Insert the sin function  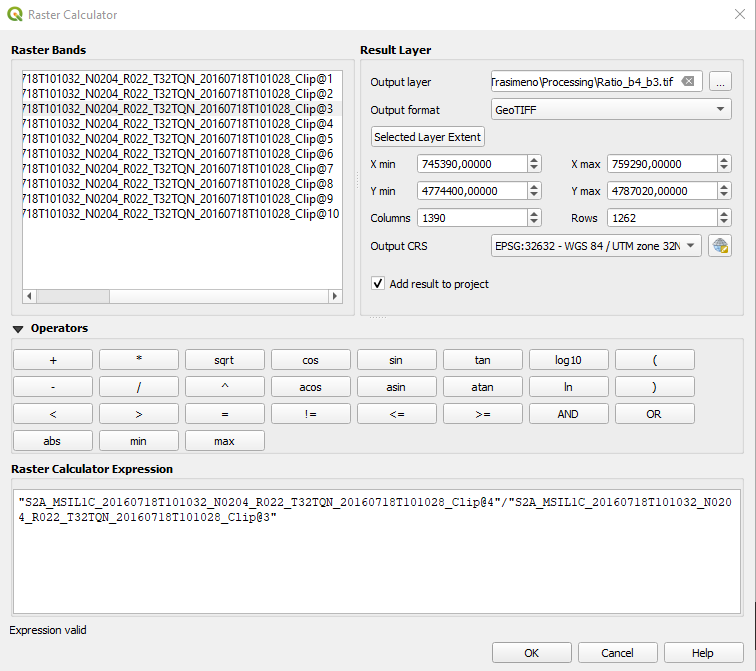(396, 360)
